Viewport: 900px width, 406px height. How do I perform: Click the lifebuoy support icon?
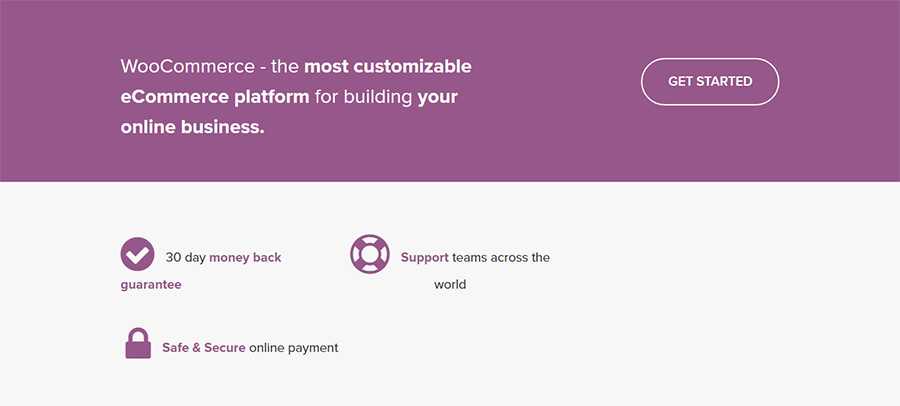[370, 254]
